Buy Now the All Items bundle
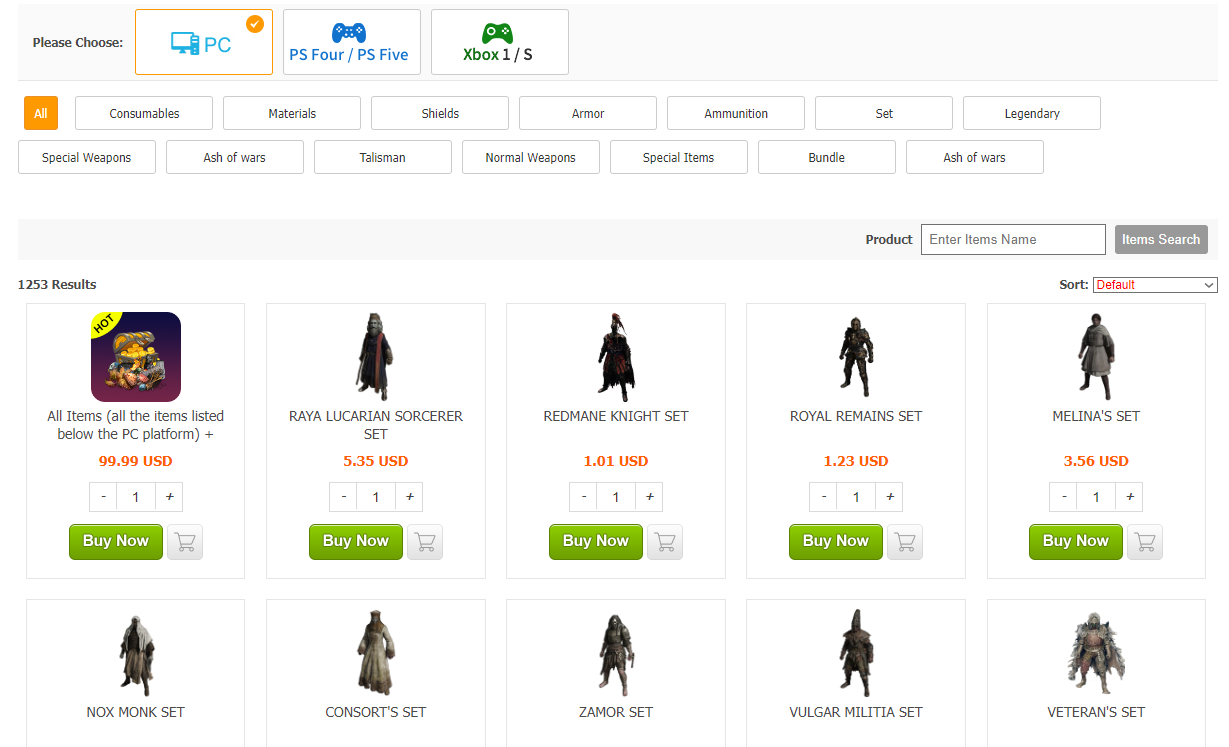Viewport: 1229px width, 747px height. click(116, 542)
